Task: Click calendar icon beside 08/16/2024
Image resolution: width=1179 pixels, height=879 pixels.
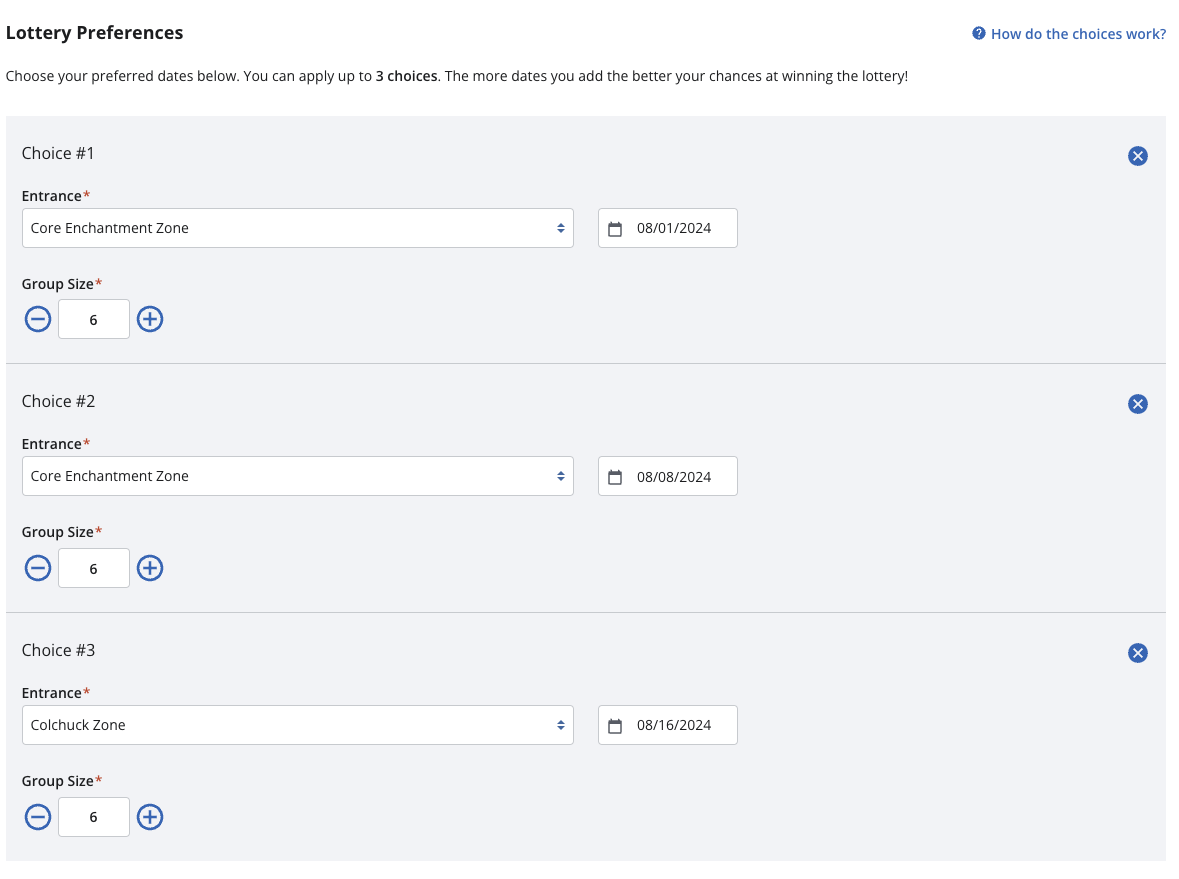Action: click(x=615, y=726)
